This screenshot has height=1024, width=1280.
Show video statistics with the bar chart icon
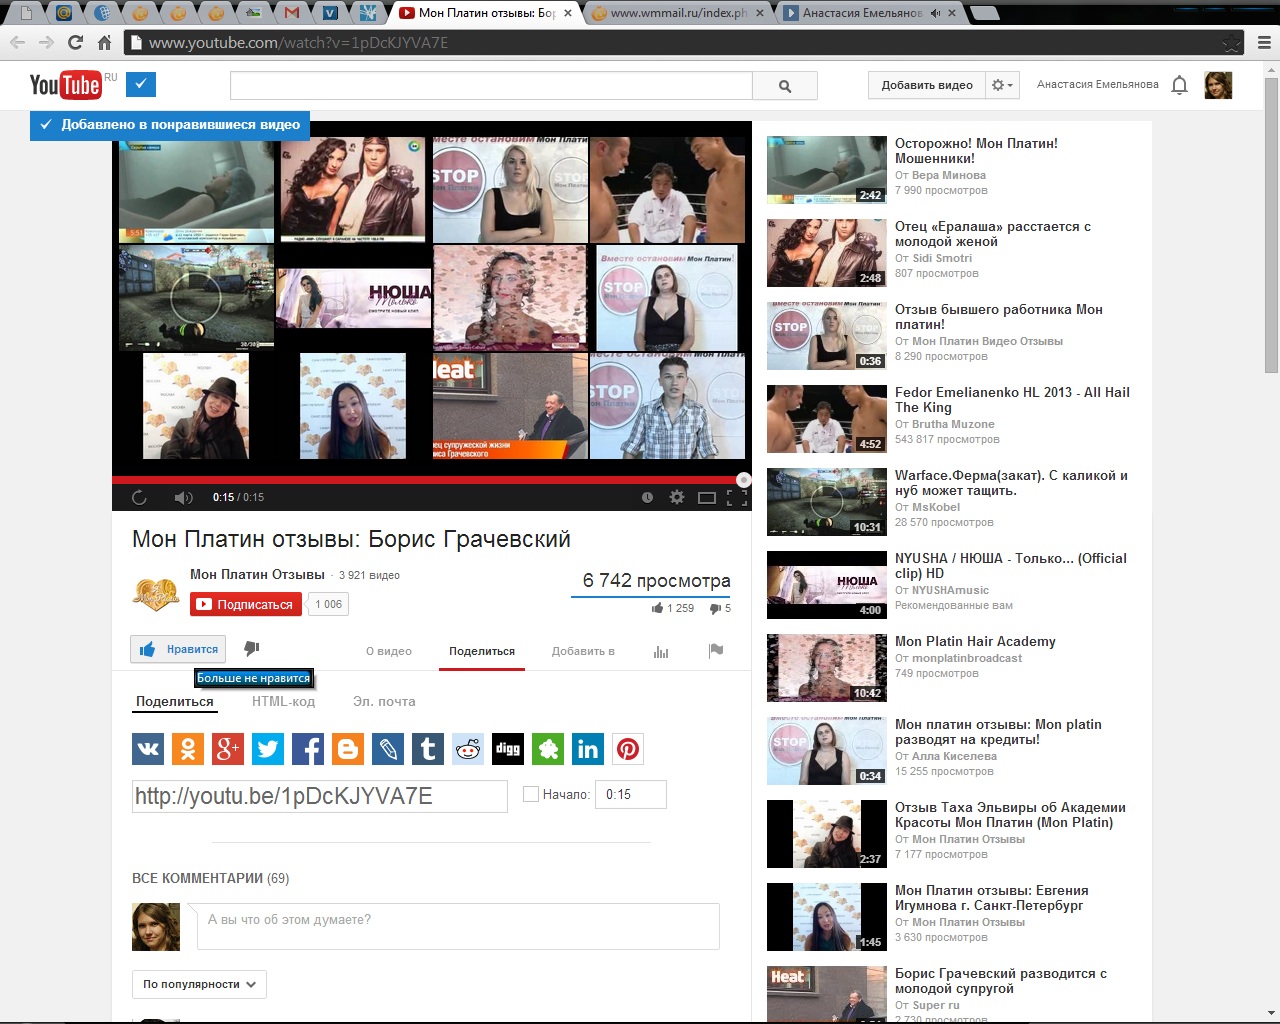coord(661,651)
